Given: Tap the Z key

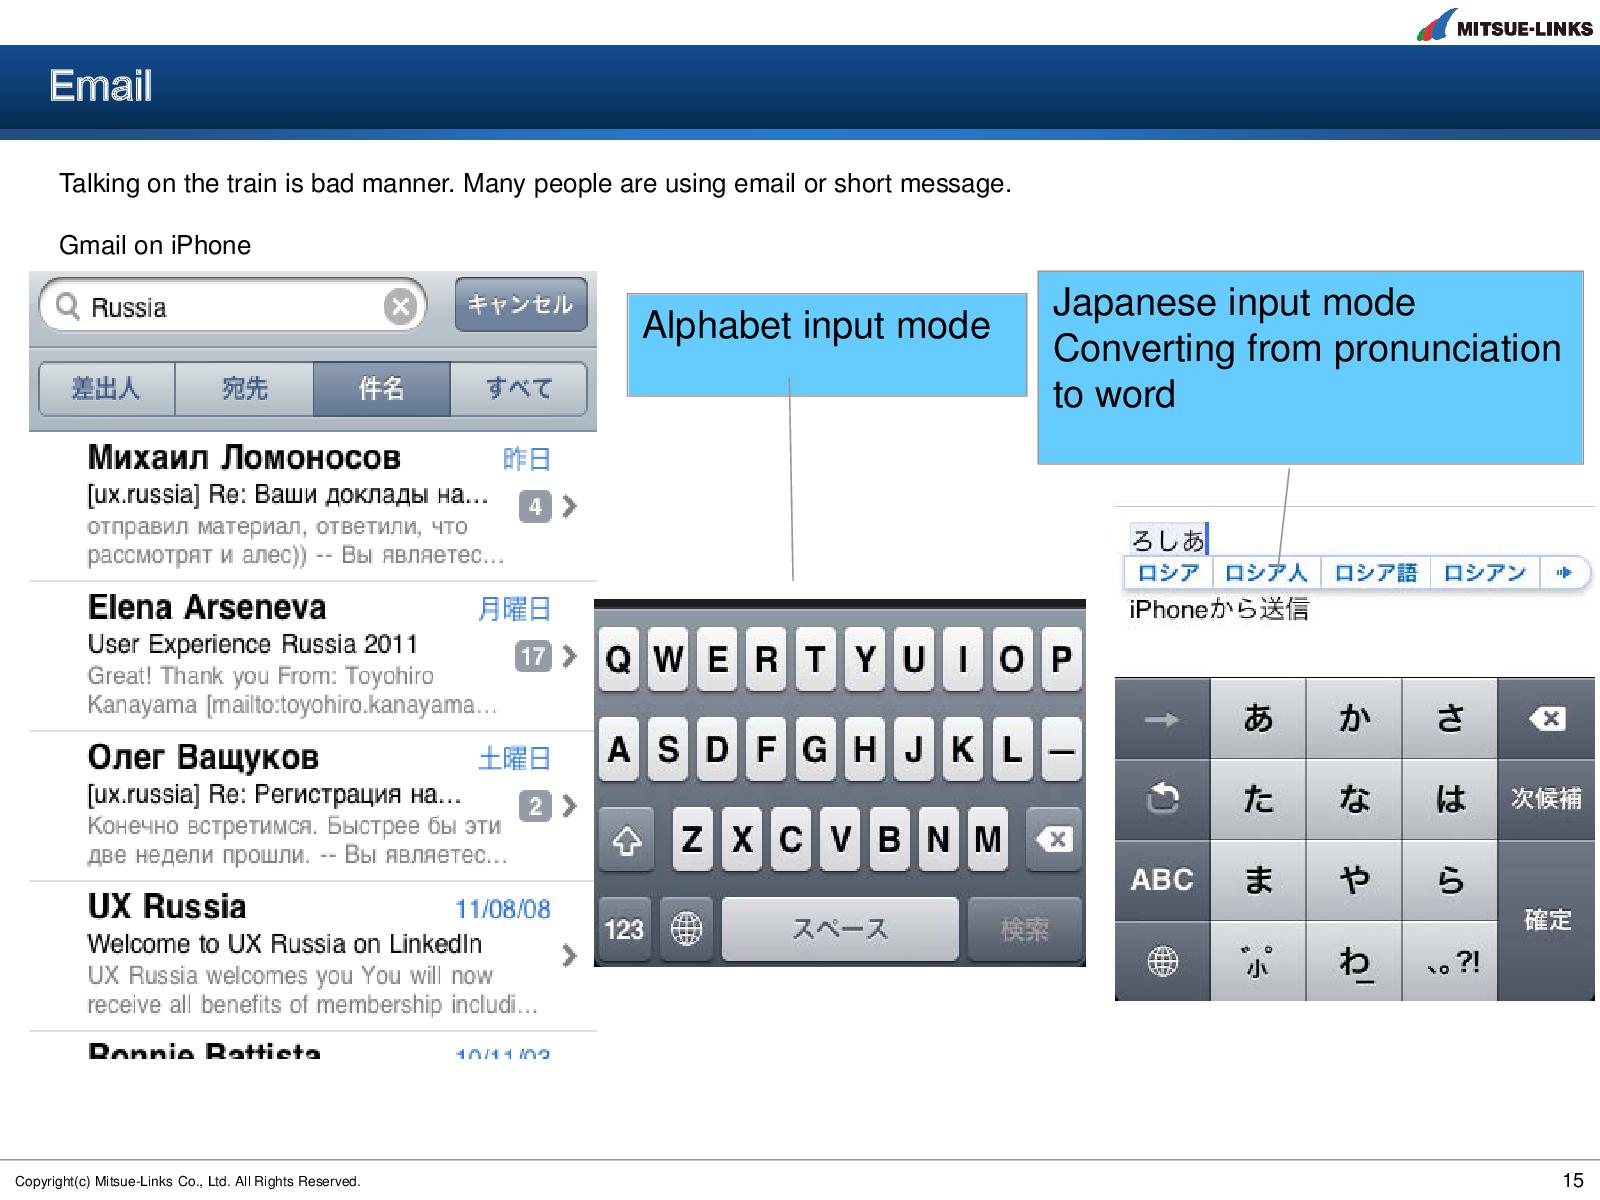Looking at the screenshot, I should [692, 840].
